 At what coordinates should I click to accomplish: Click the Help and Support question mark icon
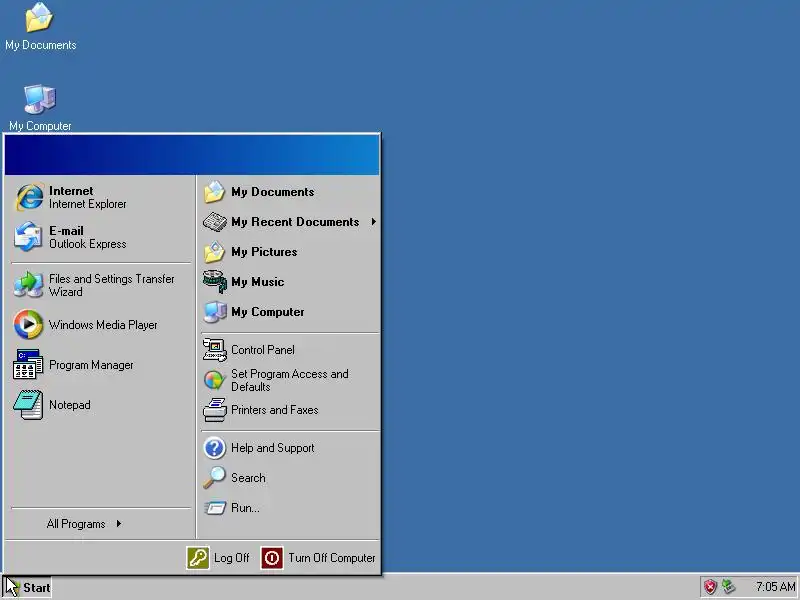[215, 448]
